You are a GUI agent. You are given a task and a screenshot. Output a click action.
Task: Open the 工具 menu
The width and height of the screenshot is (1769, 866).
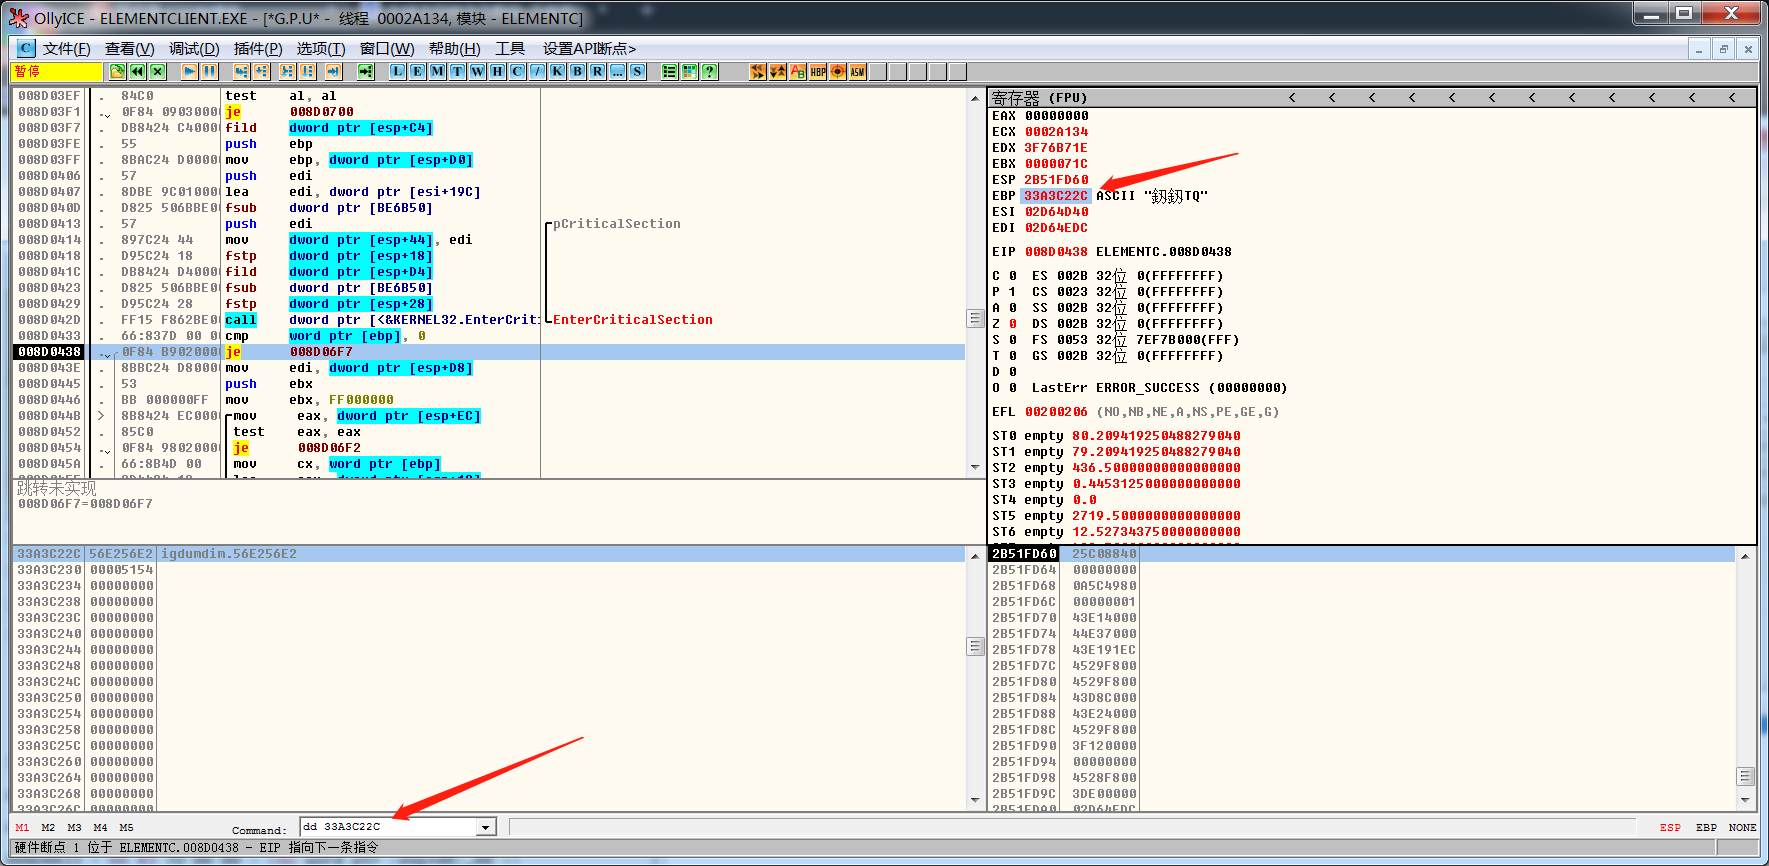[x=510, y=48]
